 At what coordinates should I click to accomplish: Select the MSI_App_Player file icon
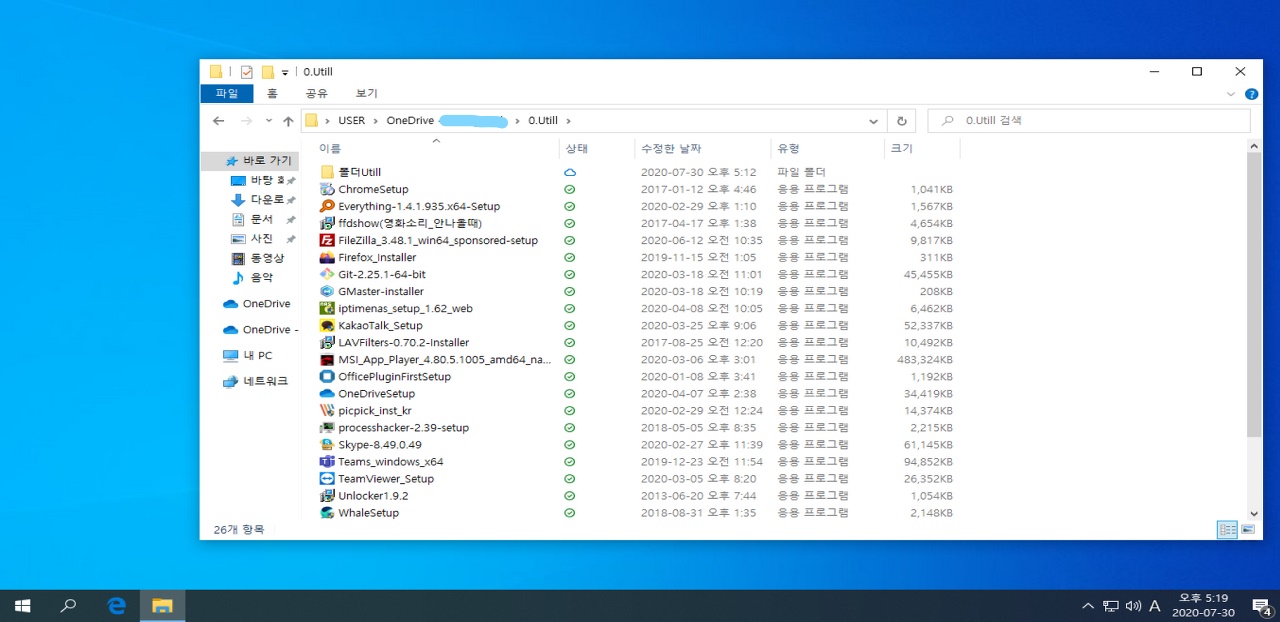click(x=327, y=359)
